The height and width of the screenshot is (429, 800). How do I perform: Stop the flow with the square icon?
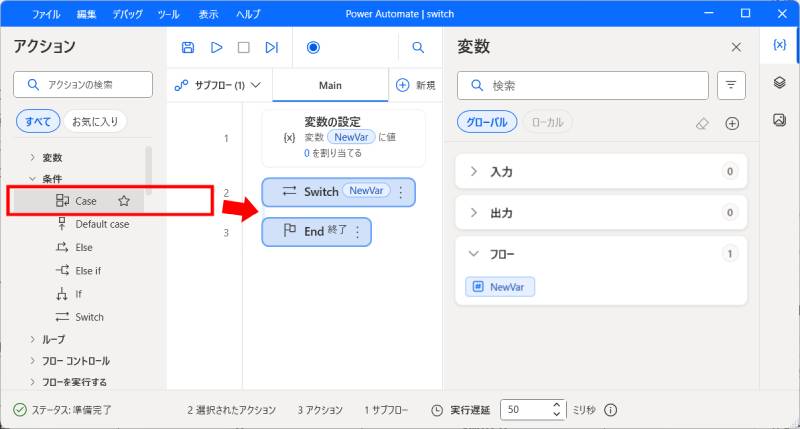point(244,47)
